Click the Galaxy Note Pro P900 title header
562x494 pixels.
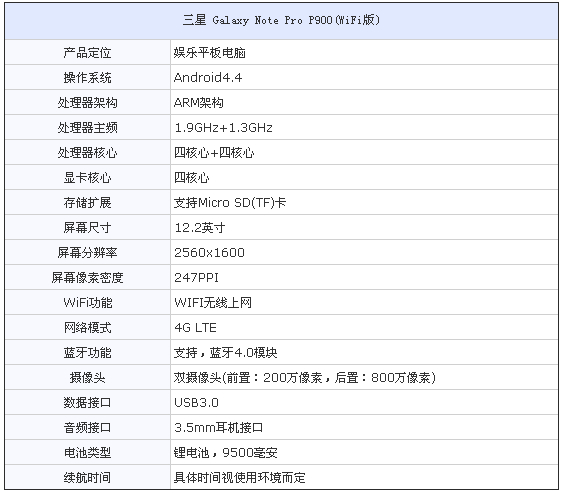(281, 20)
